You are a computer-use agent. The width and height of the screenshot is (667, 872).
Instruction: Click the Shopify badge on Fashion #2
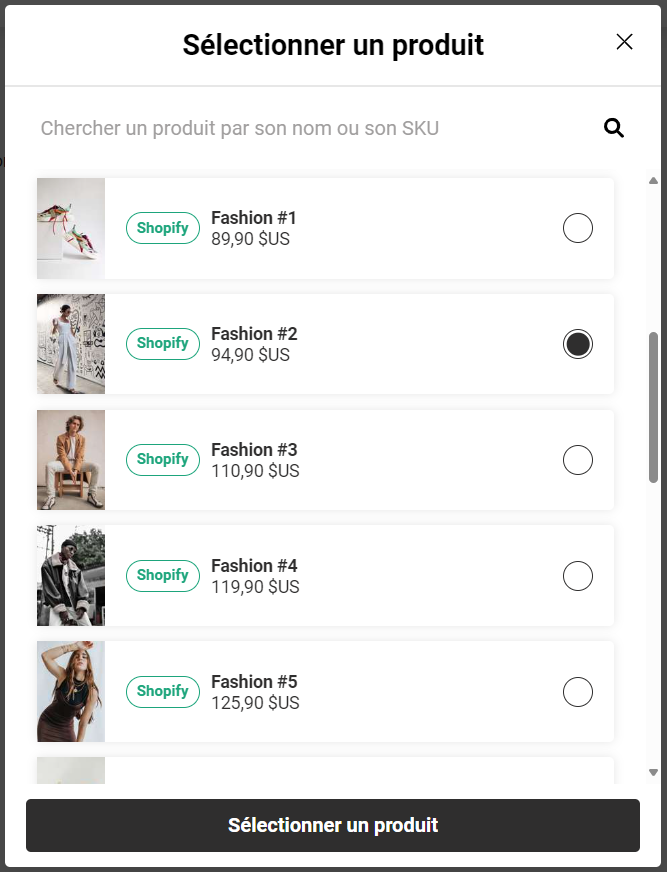point(162,343)
